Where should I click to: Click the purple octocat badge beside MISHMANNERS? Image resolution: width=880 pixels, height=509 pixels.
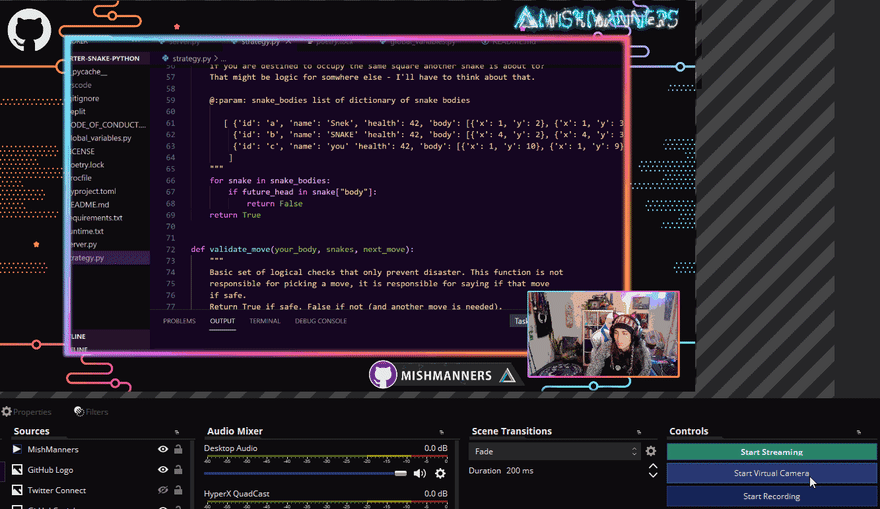coord(383,374)
